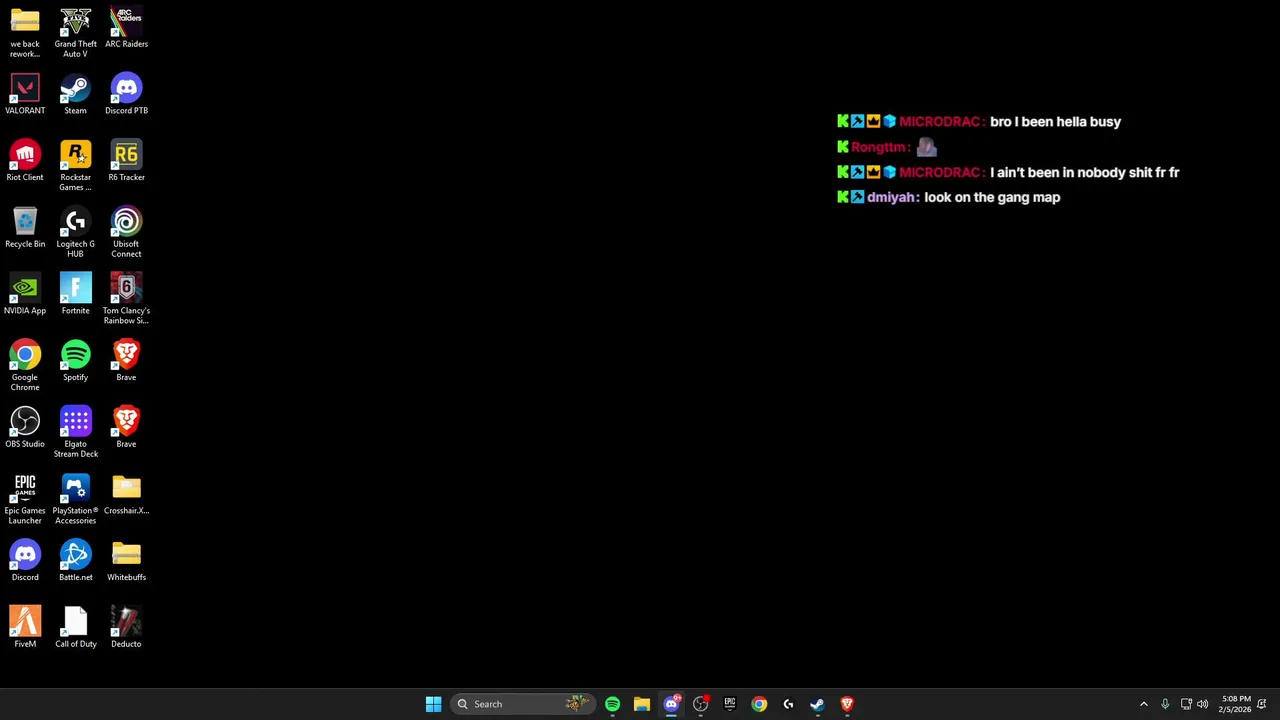Open the volume tray icon
1280x720 pixels.
coord(1202,704)
